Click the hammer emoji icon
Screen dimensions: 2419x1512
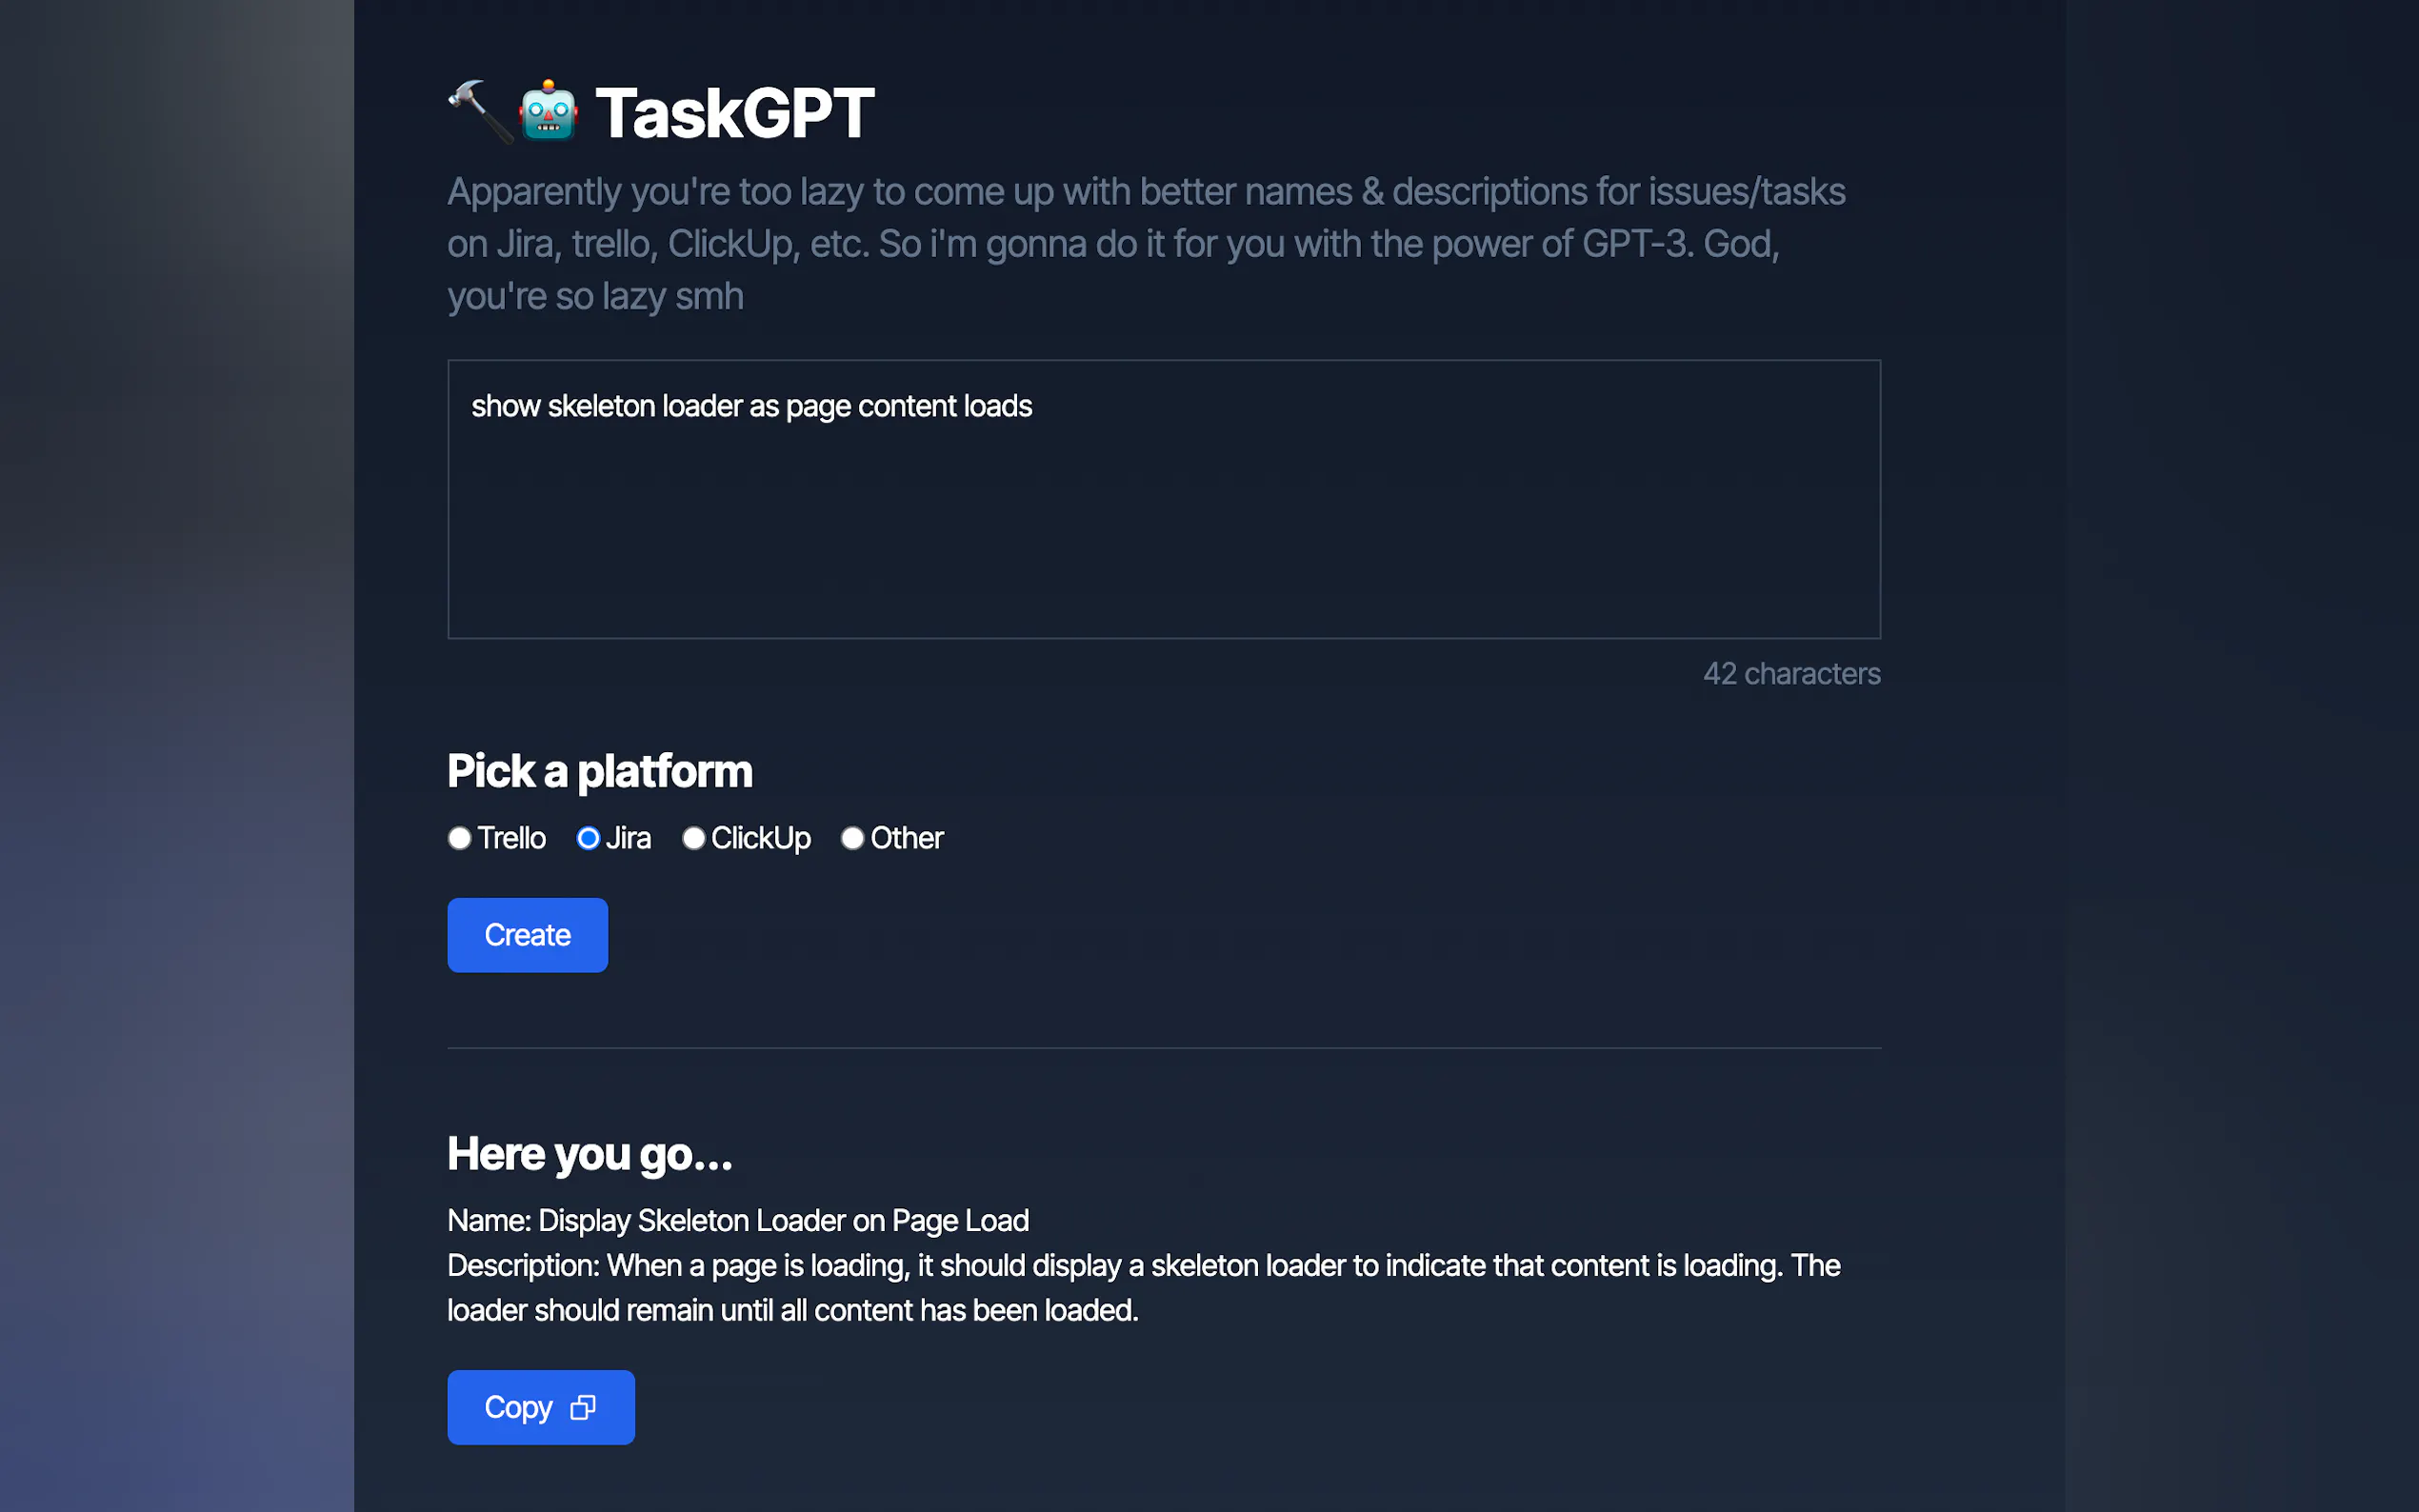478,110
